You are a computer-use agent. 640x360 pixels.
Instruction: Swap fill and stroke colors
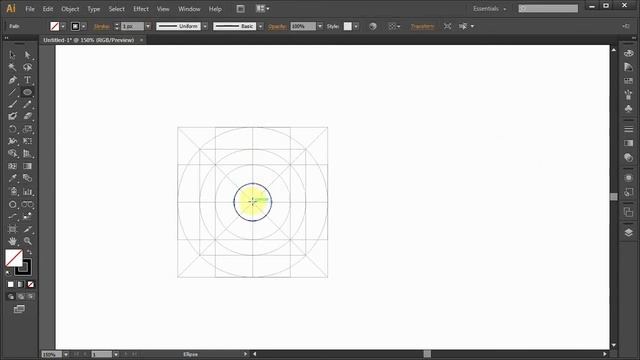pyautogui.click(x=29, y=252)
